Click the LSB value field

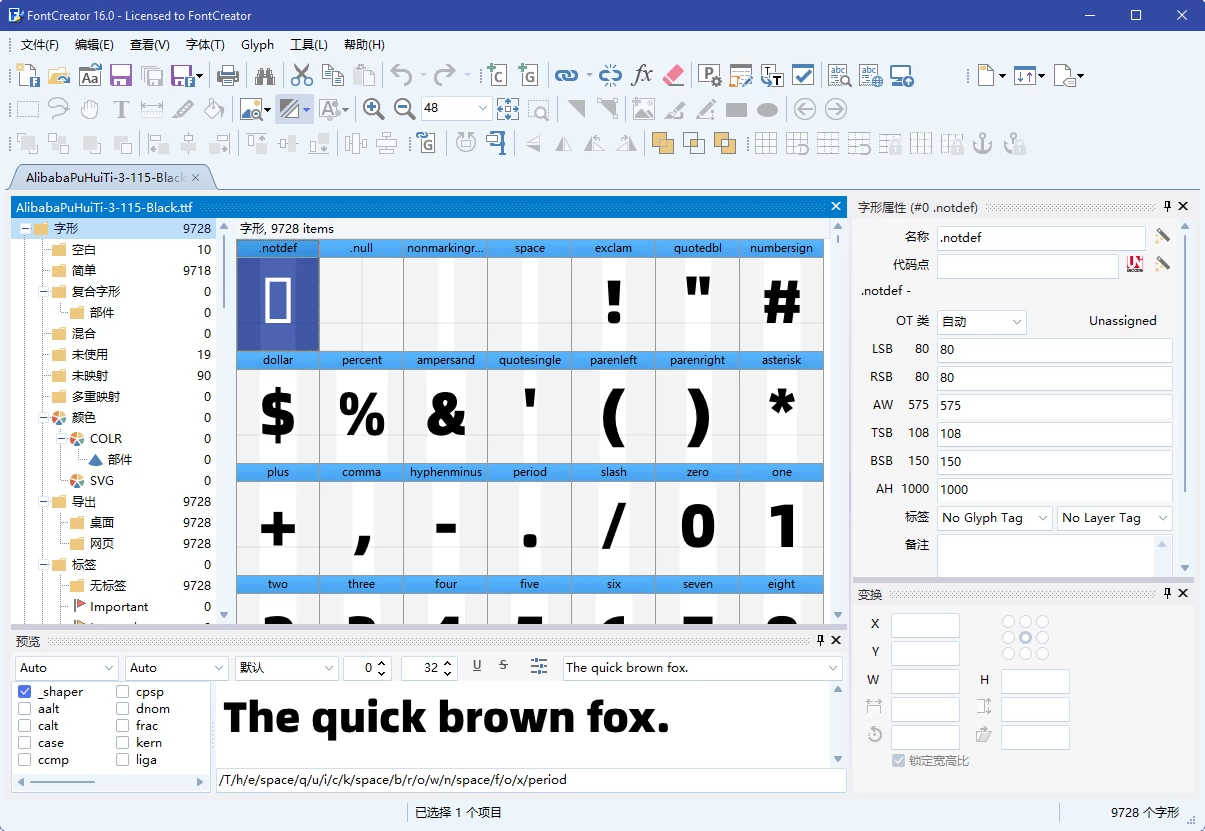coord(1054,350)
